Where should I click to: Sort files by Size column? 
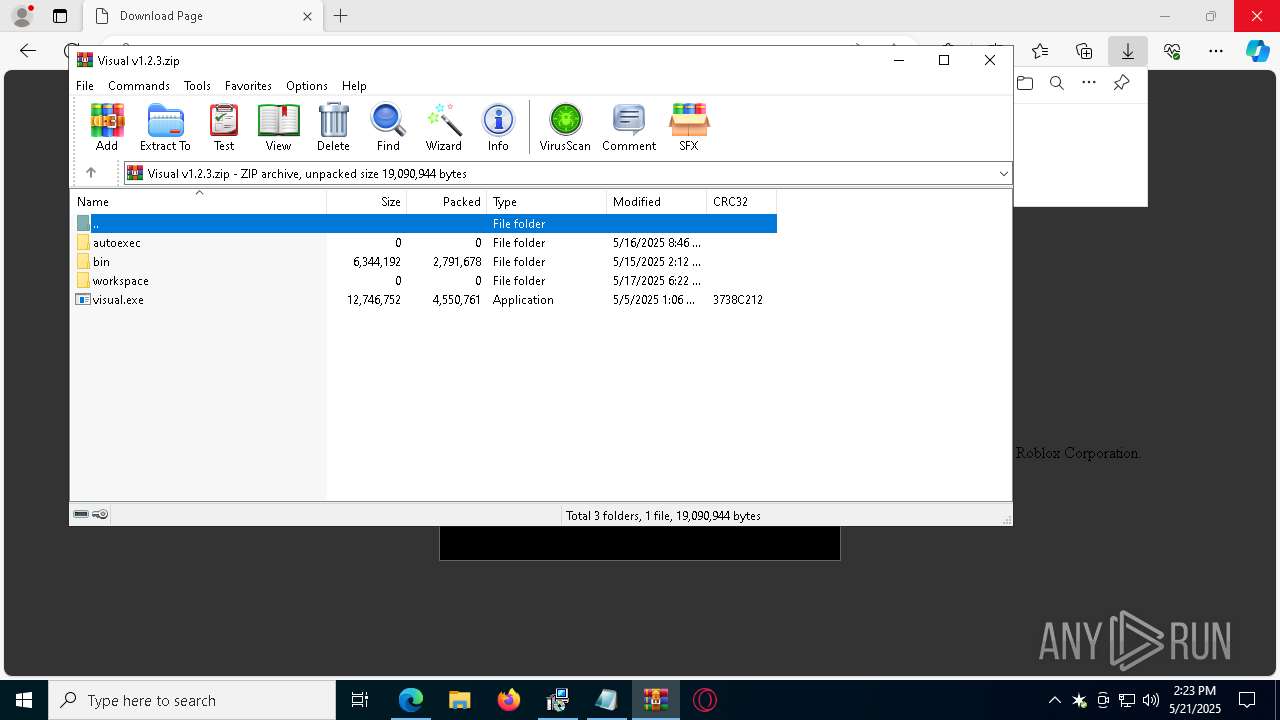(x=367, y=201)
